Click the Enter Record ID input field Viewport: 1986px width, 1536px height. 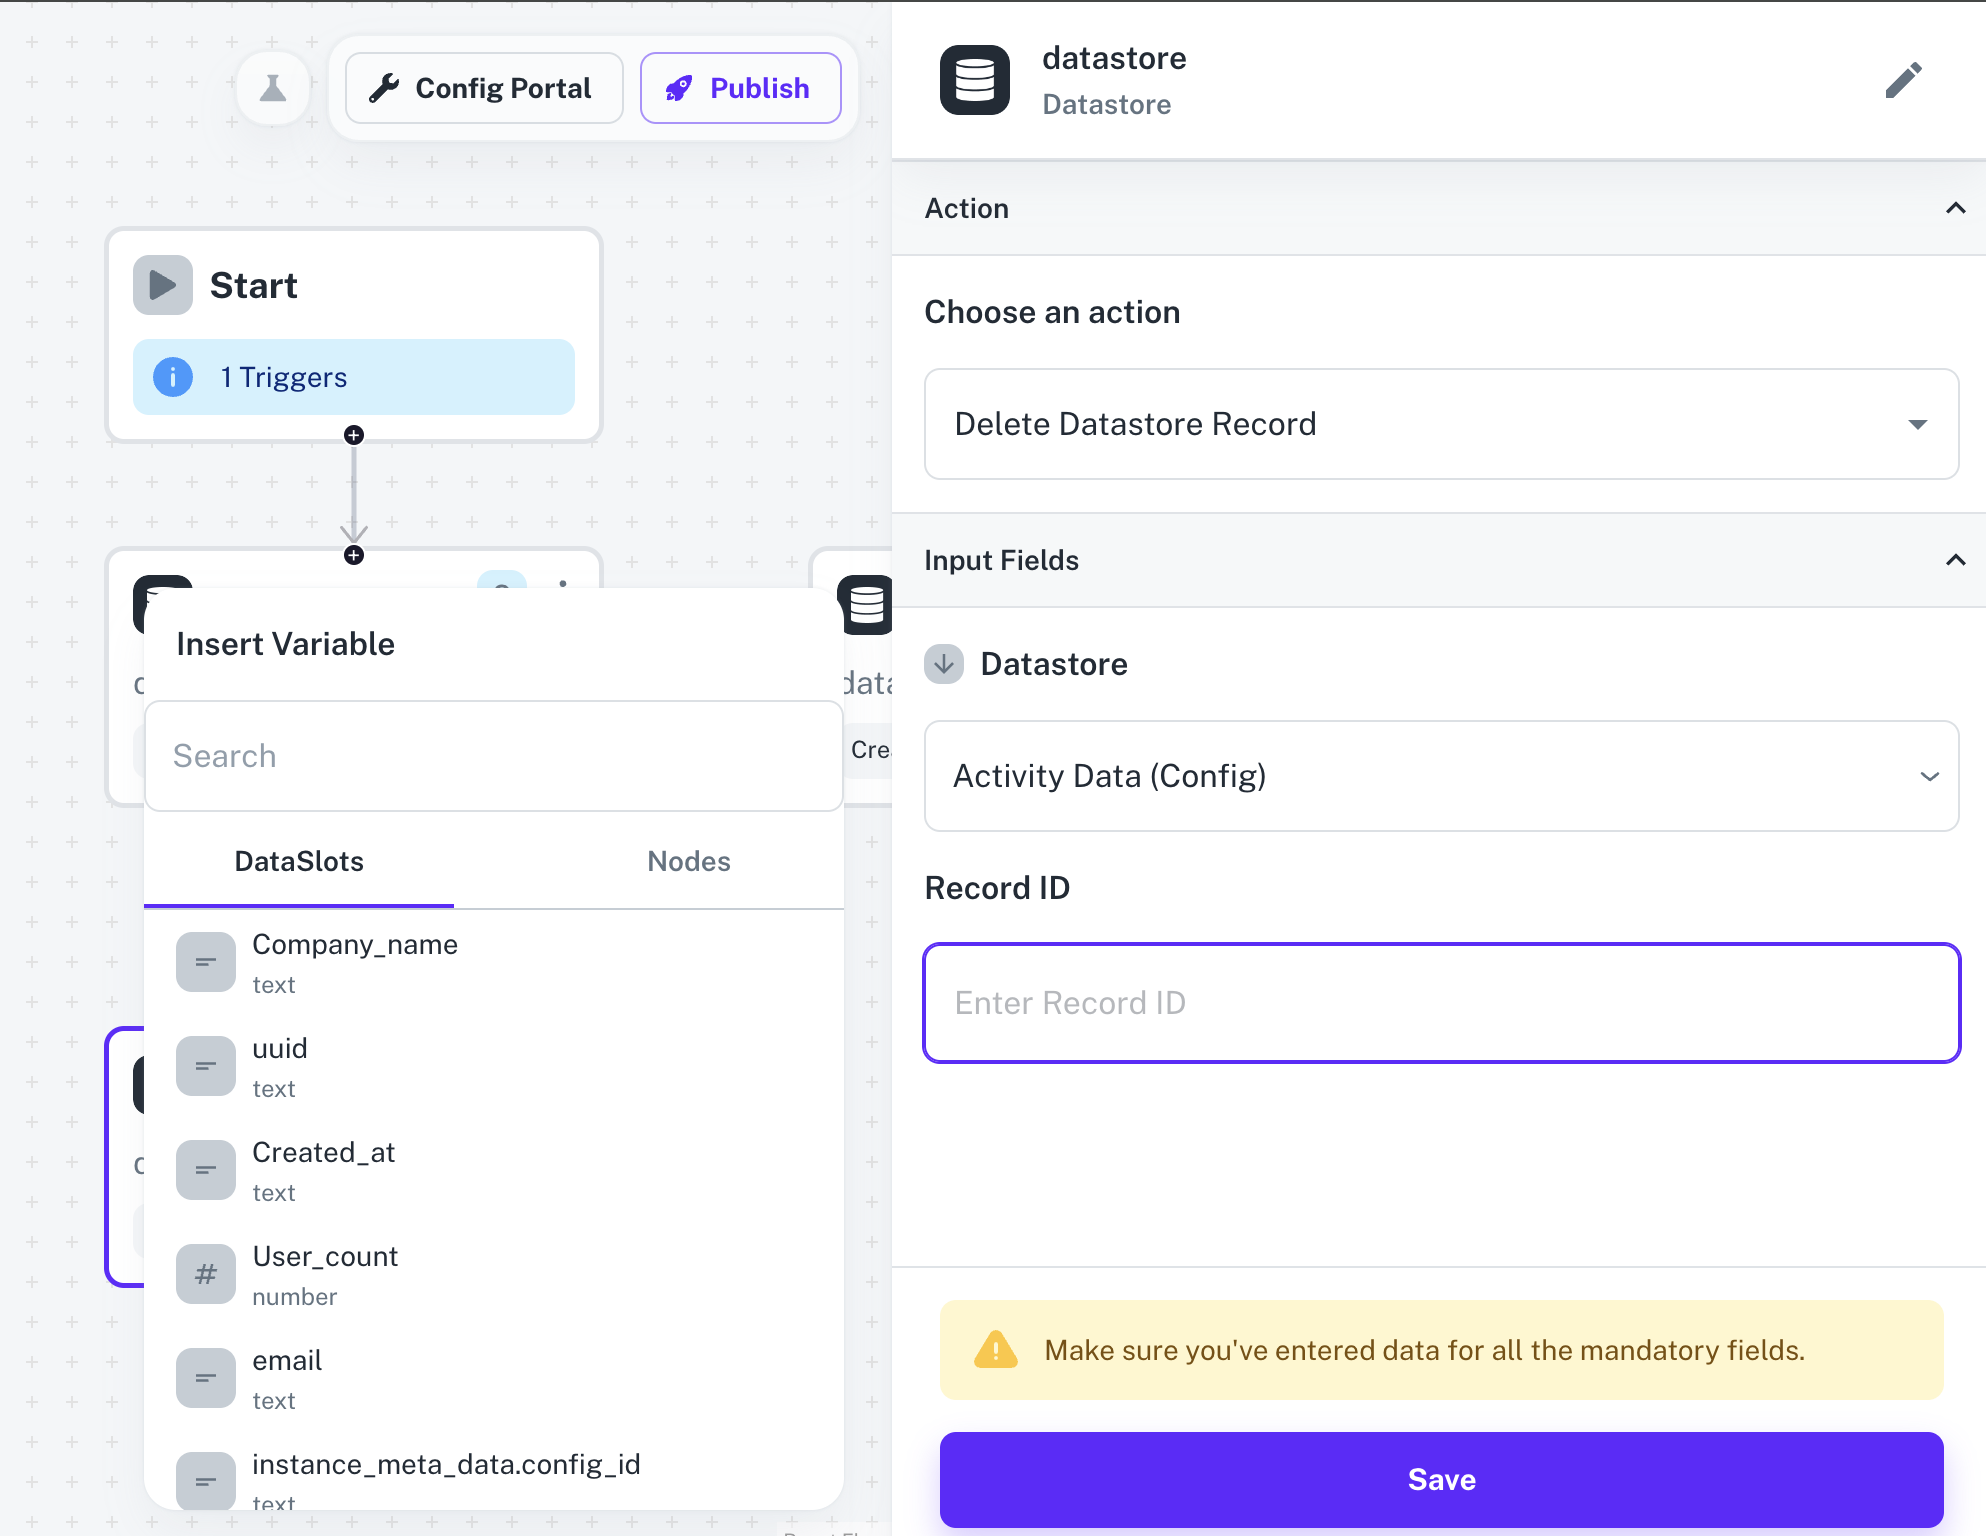[x=1441, y=1003]
